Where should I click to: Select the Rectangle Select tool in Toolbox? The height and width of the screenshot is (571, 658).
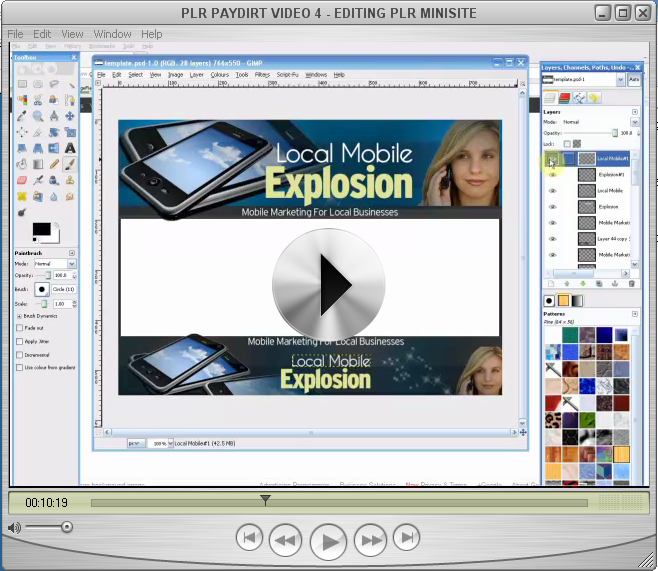click(22, 84)
